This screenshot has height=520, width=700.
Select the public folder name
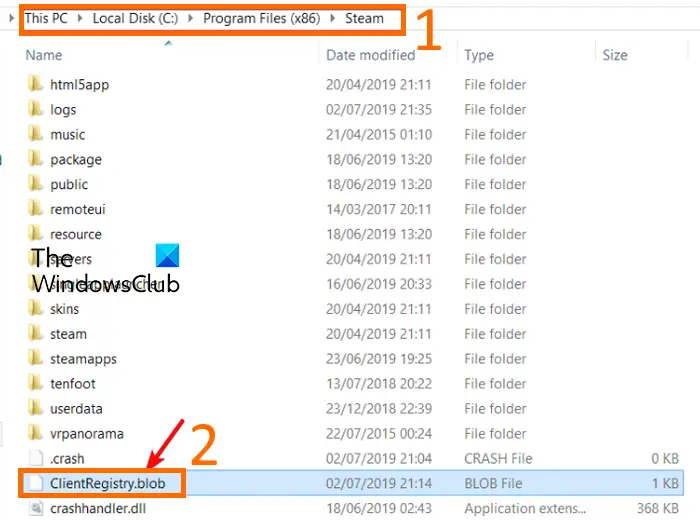[x=69, y=184]
